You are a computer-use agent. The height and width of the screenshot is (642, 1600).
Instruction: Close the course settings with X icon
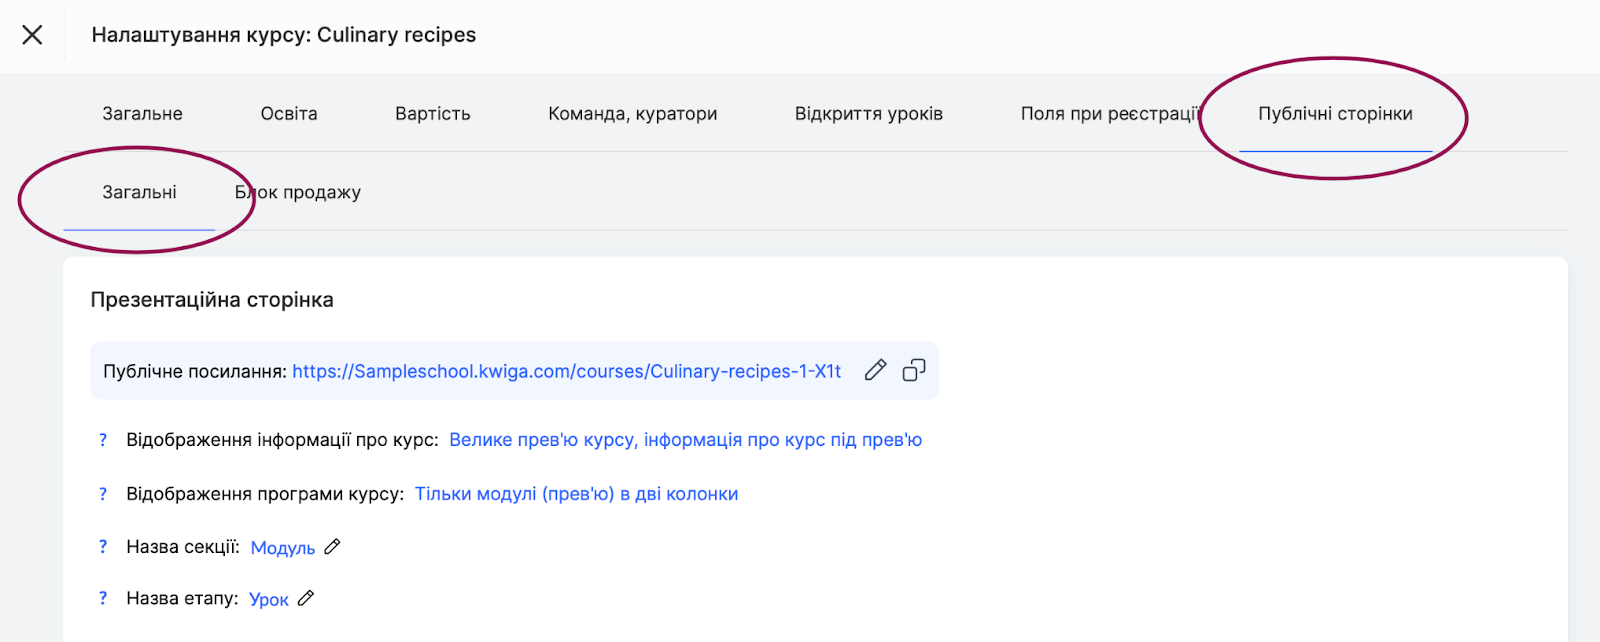tap(32, 35)
